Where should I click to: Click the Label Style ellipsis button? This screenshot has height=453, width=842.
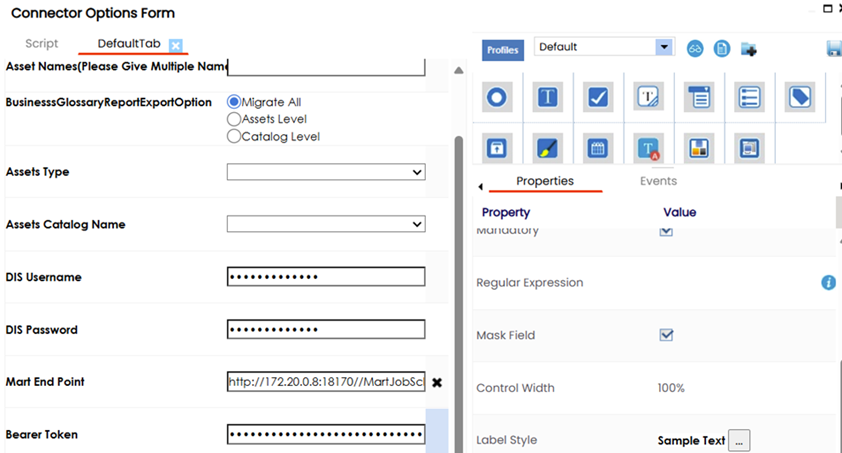pos(738,440)
